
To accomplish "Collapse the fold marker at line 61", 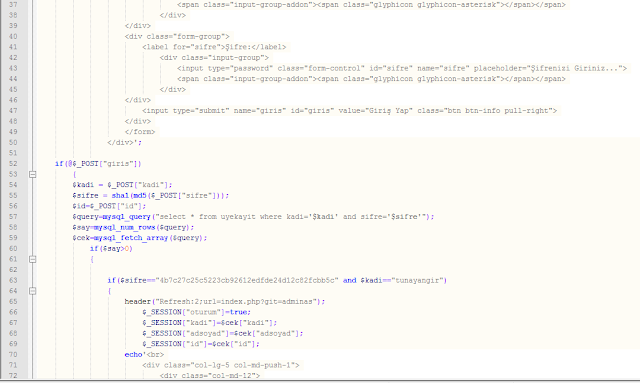I will 33,259.
